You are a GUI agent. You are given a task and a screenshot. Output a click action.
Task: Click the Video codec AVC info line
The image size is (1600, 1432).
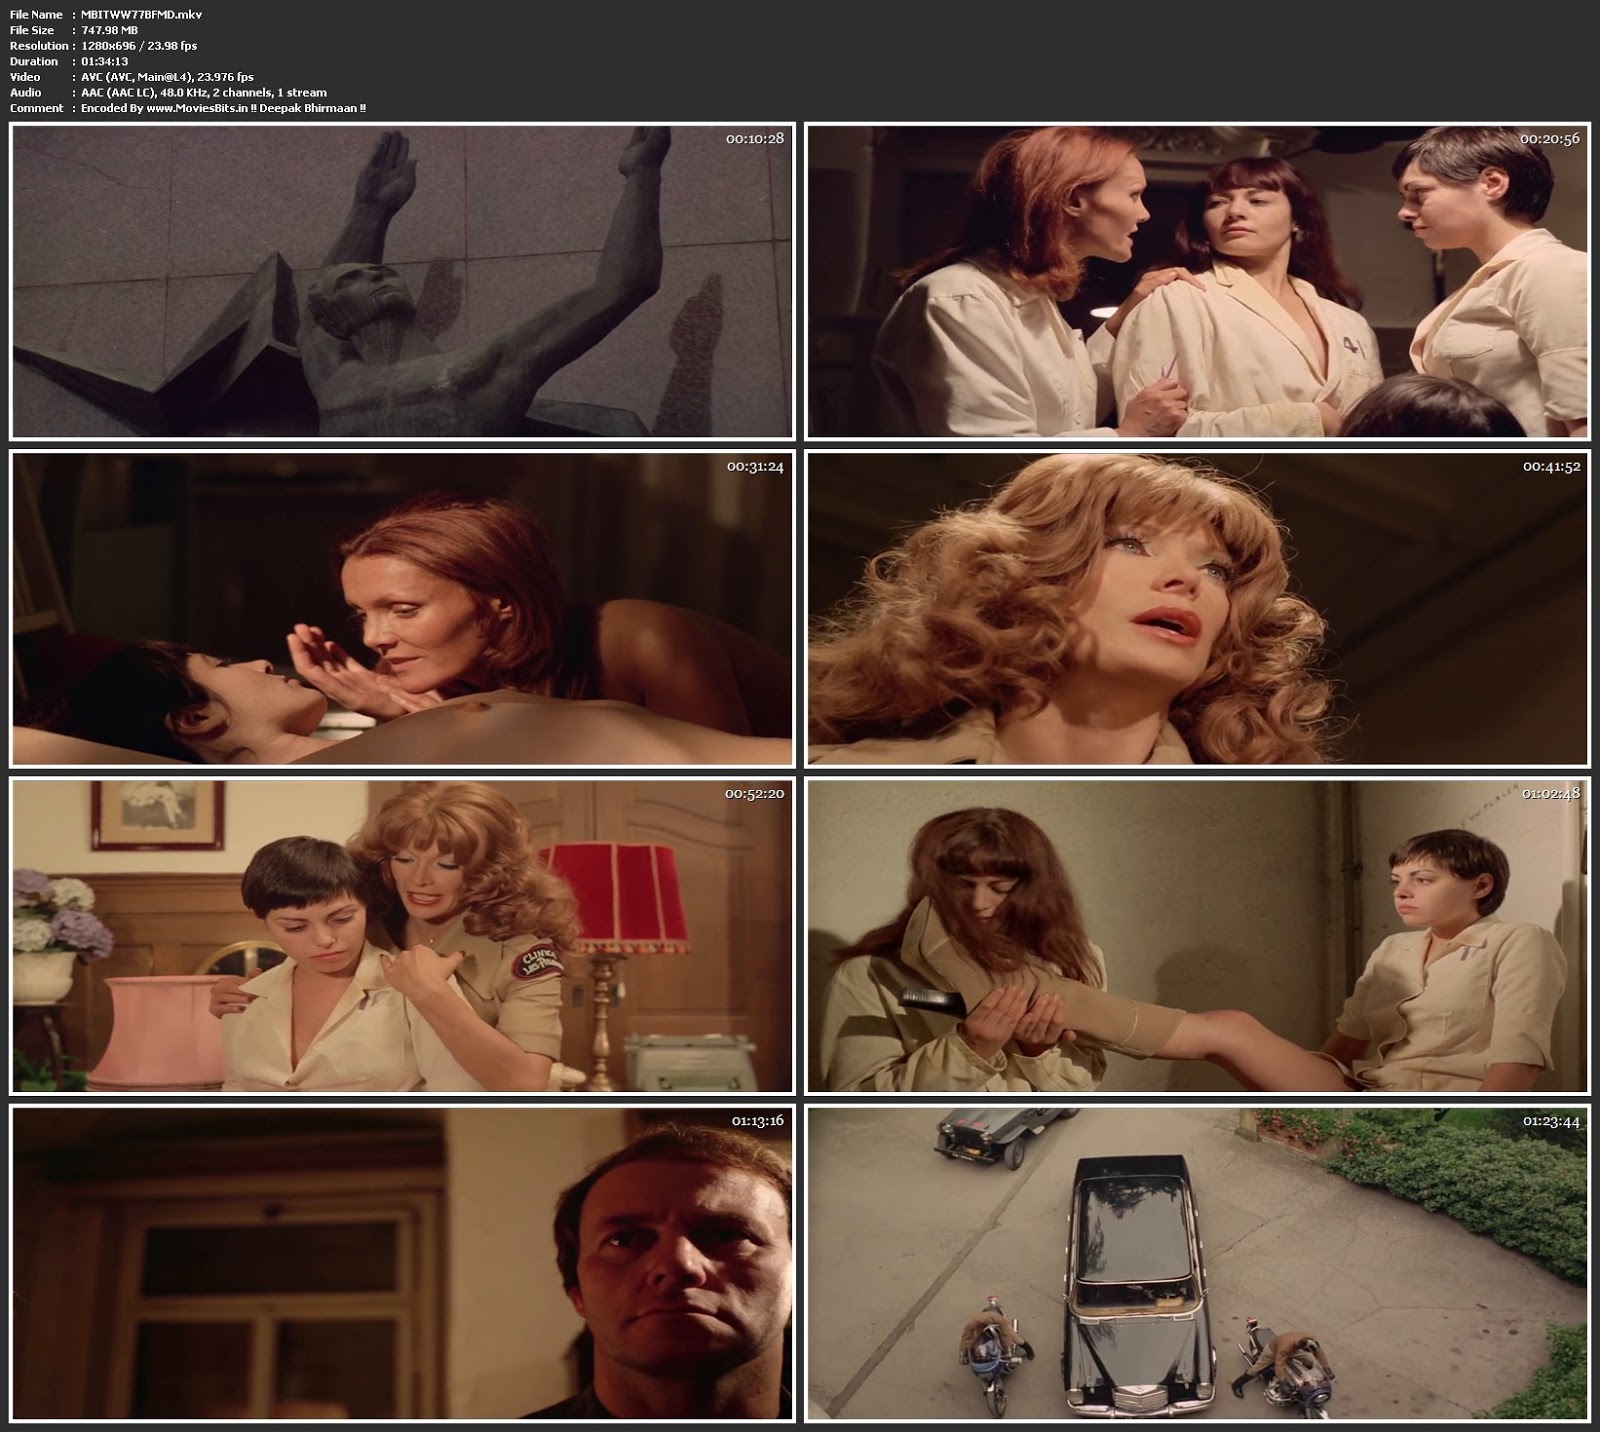pos(167,77)
